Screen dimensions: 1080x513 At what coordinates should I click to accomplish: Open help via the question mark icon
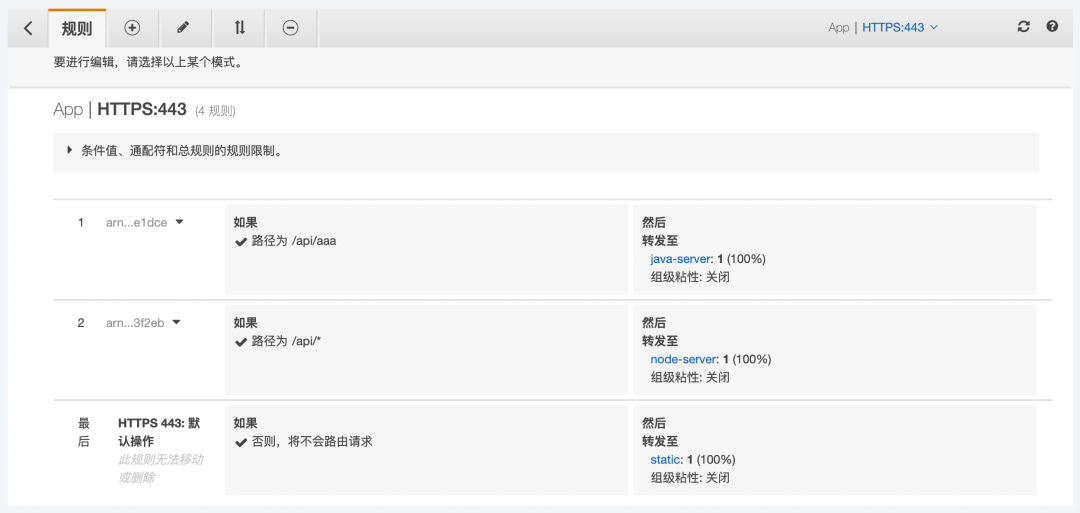(1052, 27)
